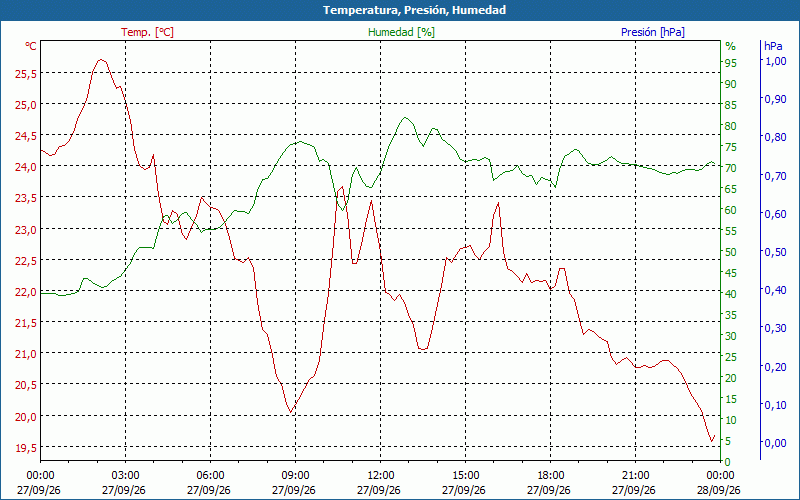The image size is (800, 500).
Task: Click the 0,90 pressure axis value
Action: point(776,99)
